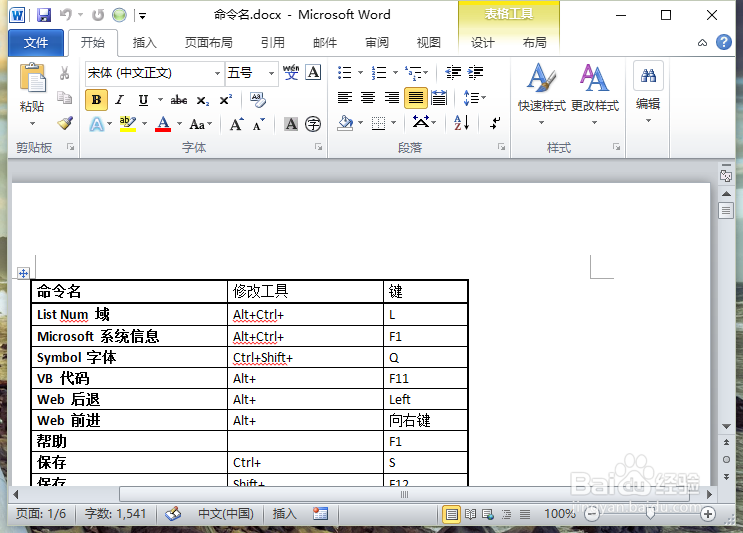Switch to the 引用 References tab
The image size is (743, 533).
(272, 43)
